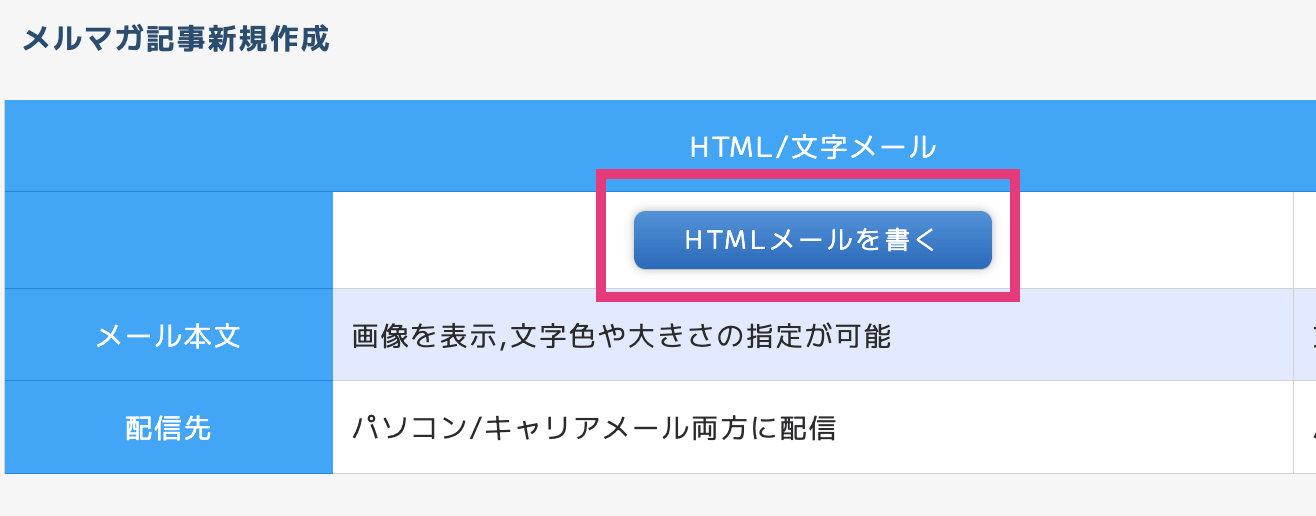
Task: Select the メール本文 row label
Action: tap(168, 336)
